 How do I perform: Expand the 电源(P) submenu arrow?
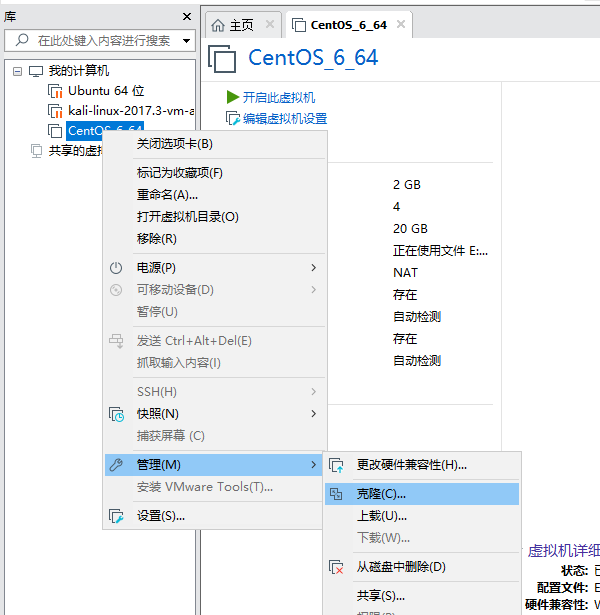pos(313,267)
